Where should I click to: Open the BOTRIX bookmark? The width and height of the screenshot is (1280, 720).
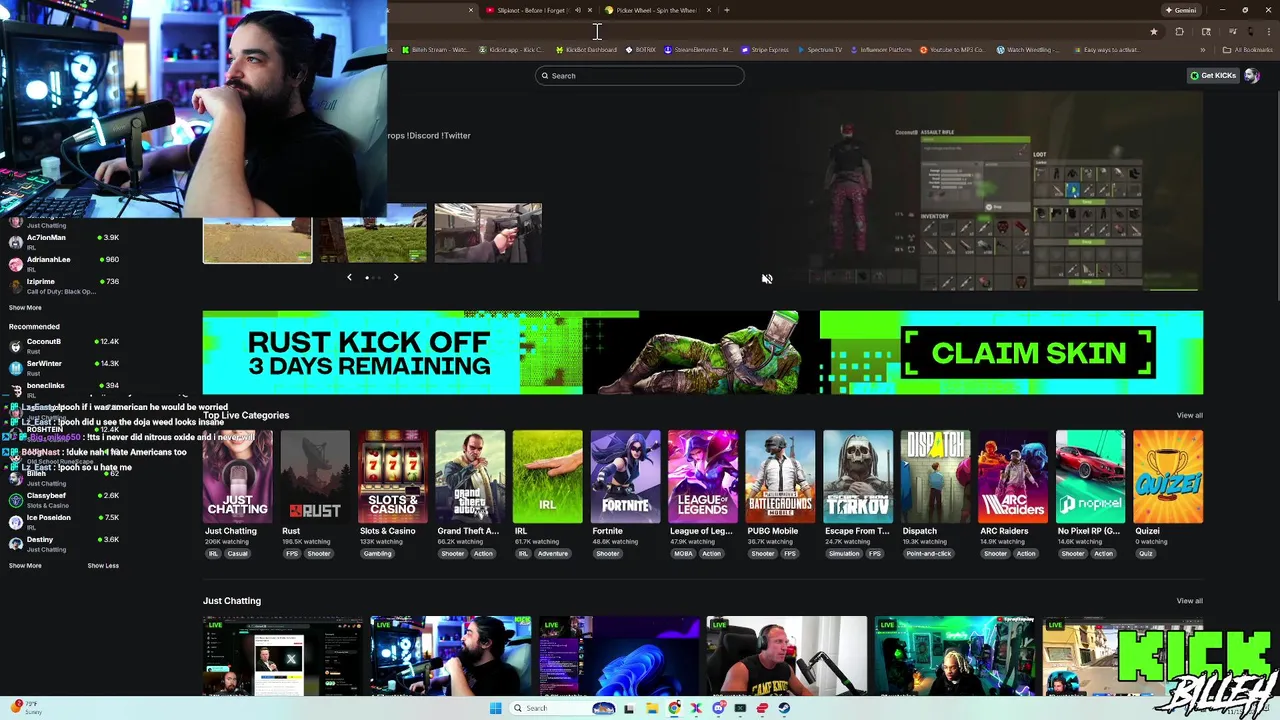point(641,50)
